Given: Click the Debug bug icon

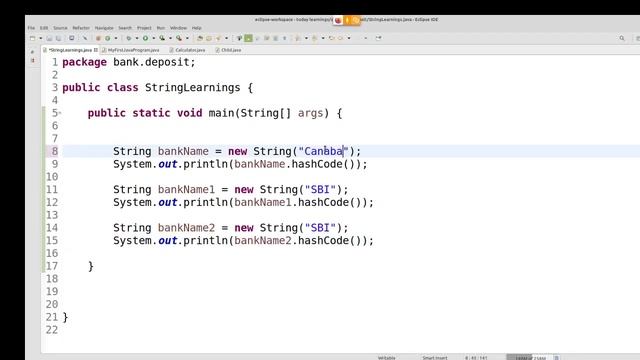Looking at the screenshot, I should tap(129, 38).
